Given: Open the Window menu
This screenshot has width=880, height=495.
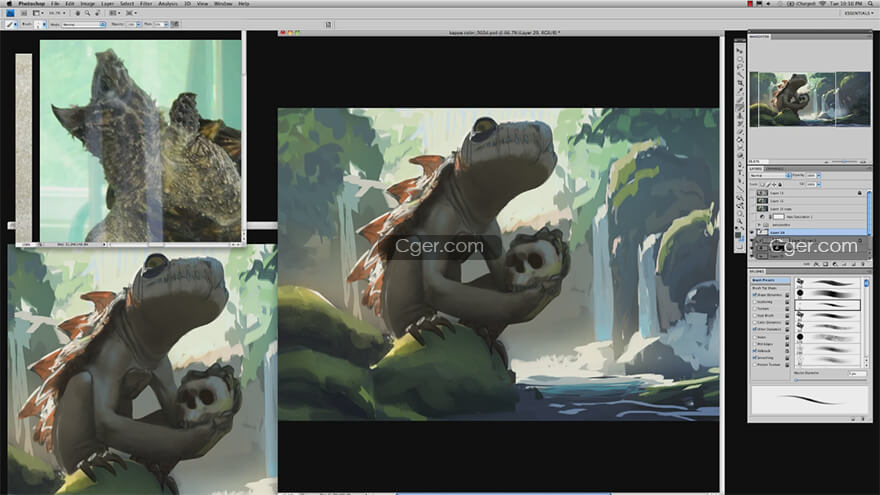Looking at the screenshot, I should (223, 3).
